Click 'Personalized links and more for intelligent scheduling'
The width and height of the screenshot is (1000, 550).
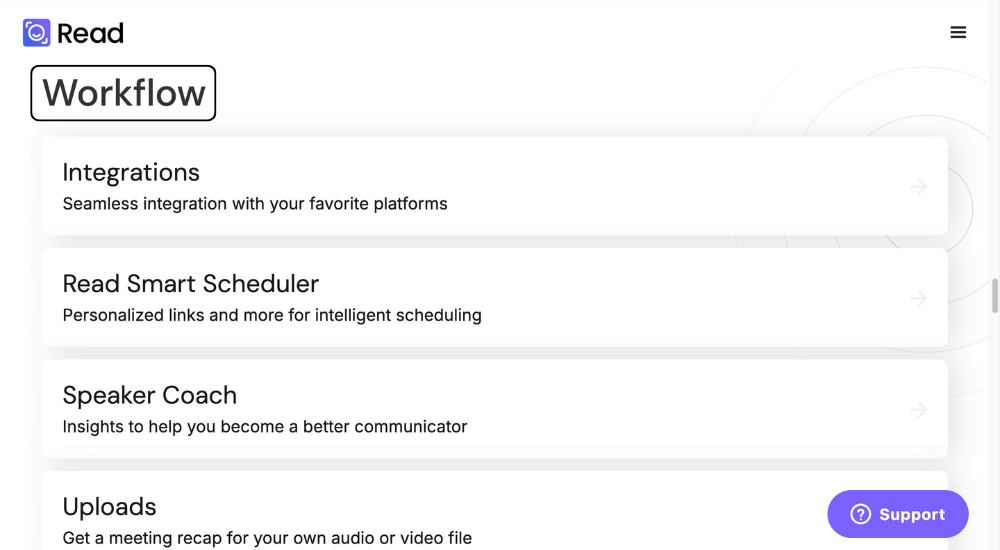272,315
